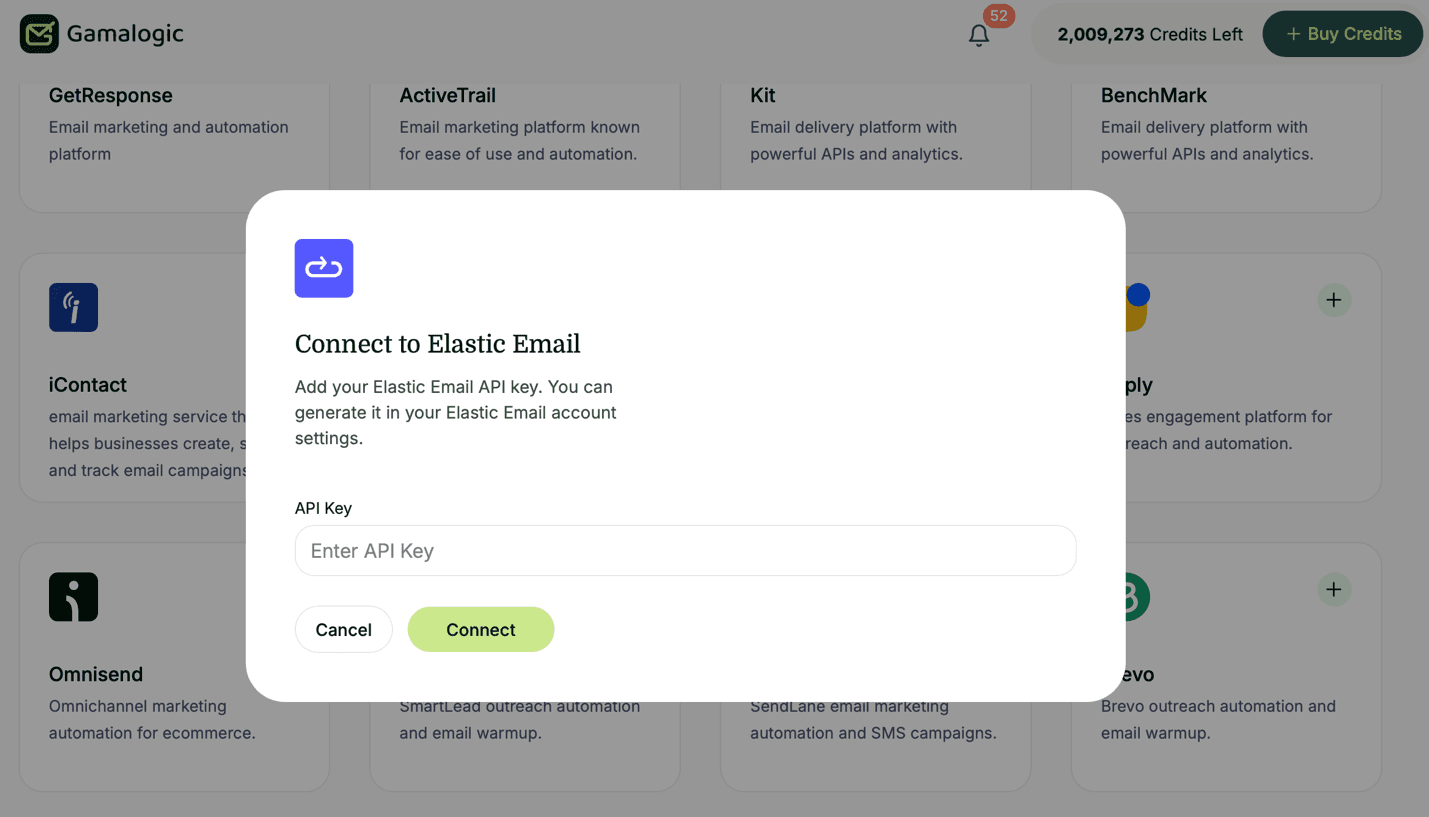Add the Reply integration with the plus icon
Viewport: 1429px width, 817px height.
click(x=1334, y=299)
